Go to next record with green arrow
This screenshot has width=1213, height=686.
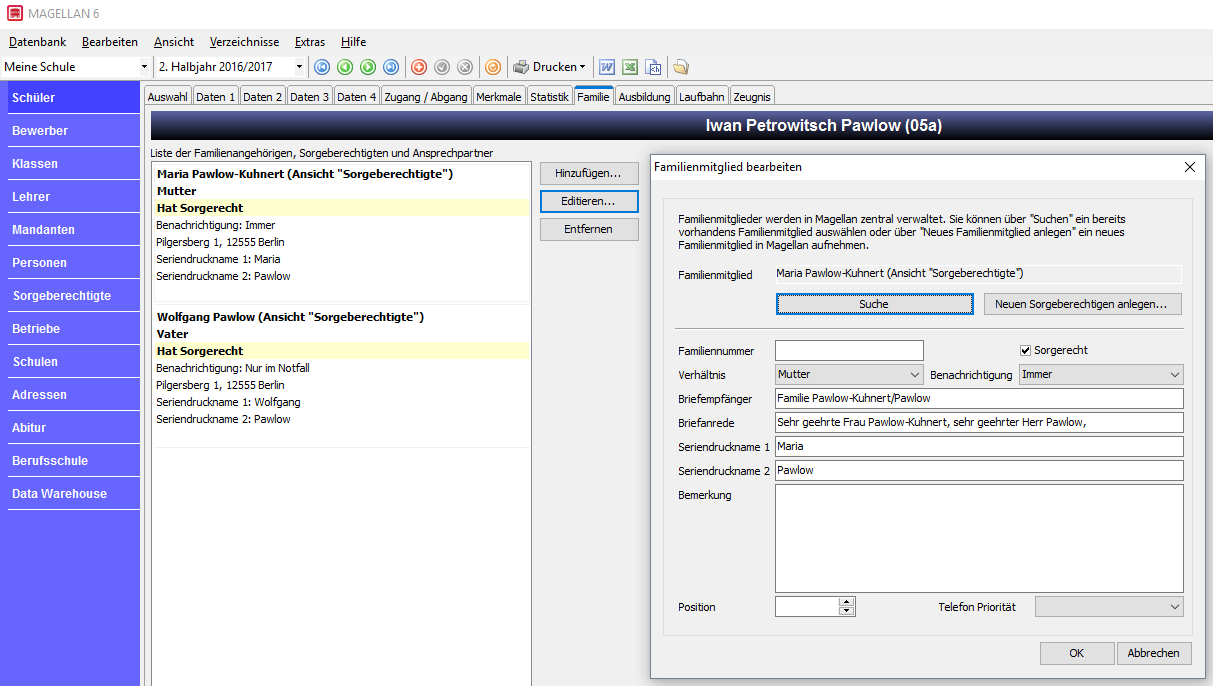368,67
